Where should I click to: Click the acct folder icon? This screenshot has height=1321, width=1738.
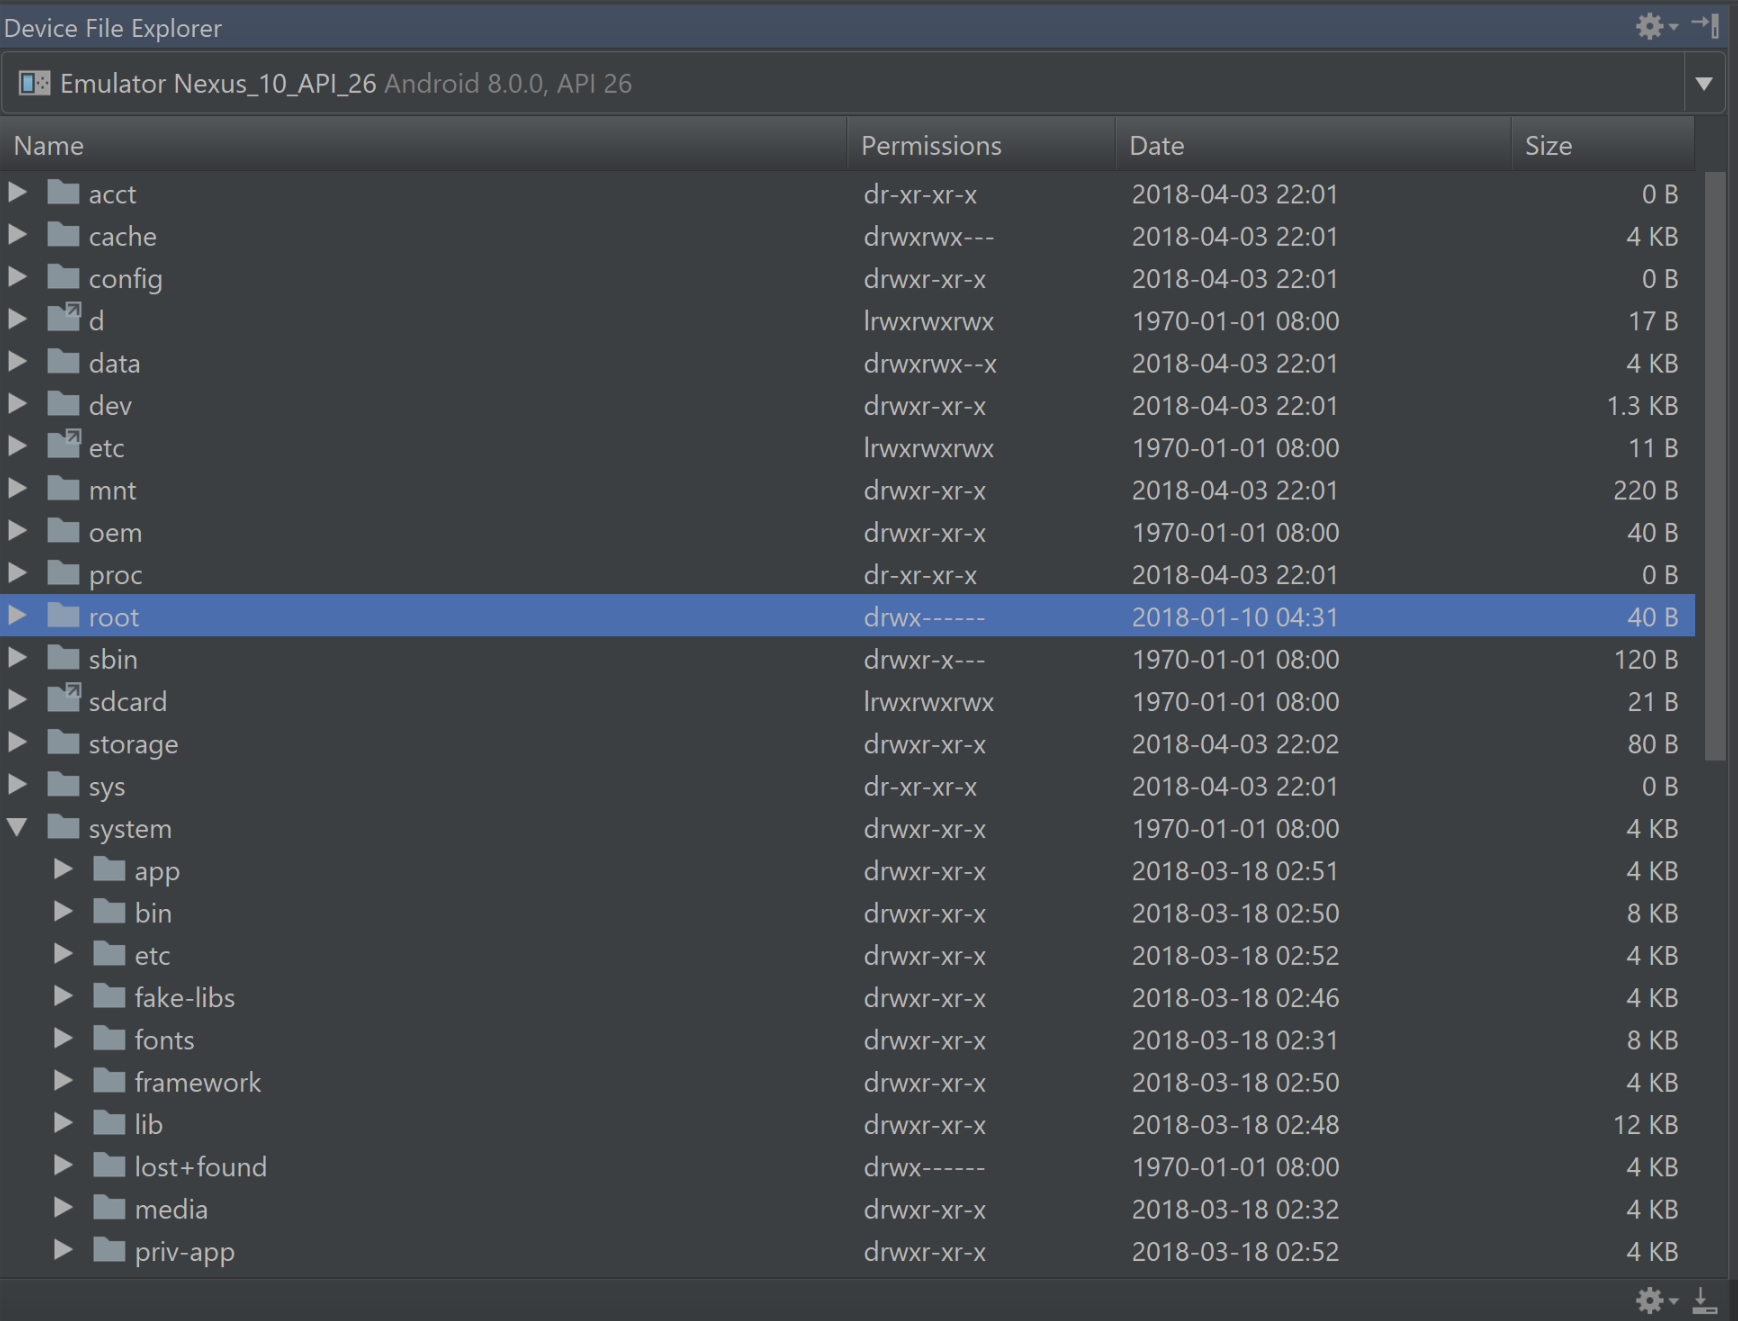coord(63,192)
